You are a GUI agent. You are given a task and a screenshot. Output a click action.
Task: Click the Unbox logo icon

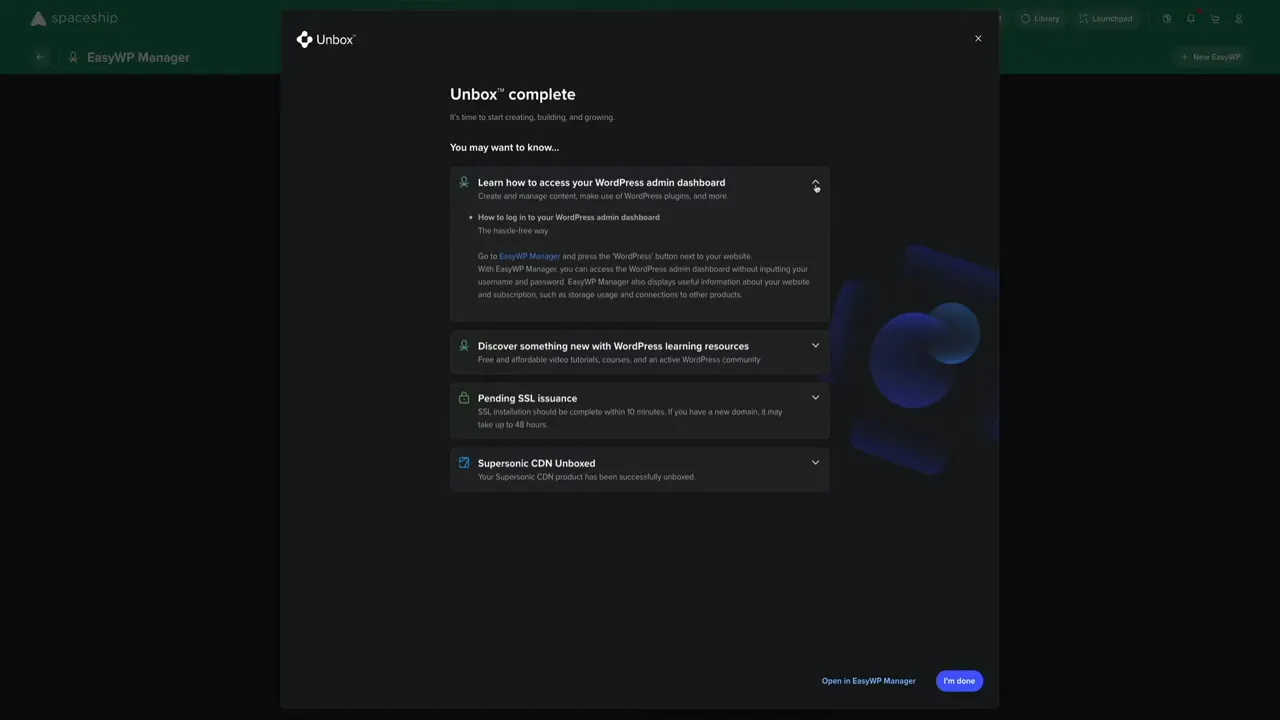click(304, 40)
